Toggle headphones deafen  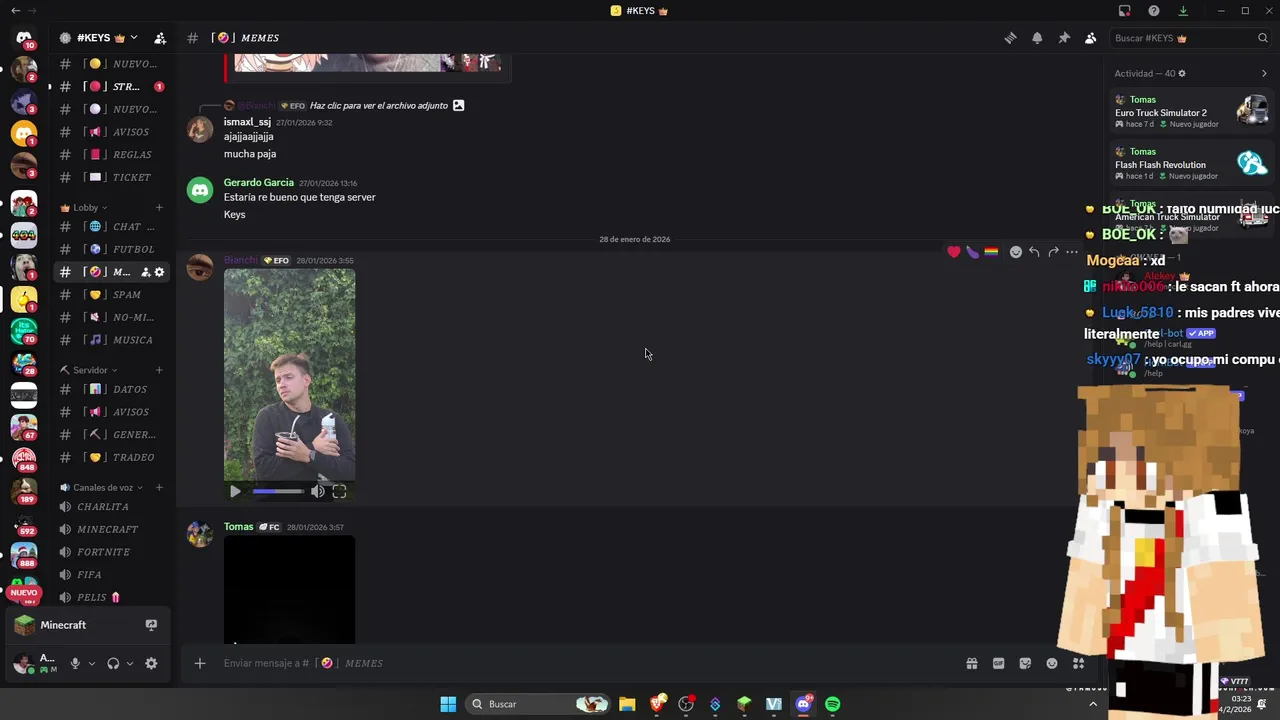[113, 663]
